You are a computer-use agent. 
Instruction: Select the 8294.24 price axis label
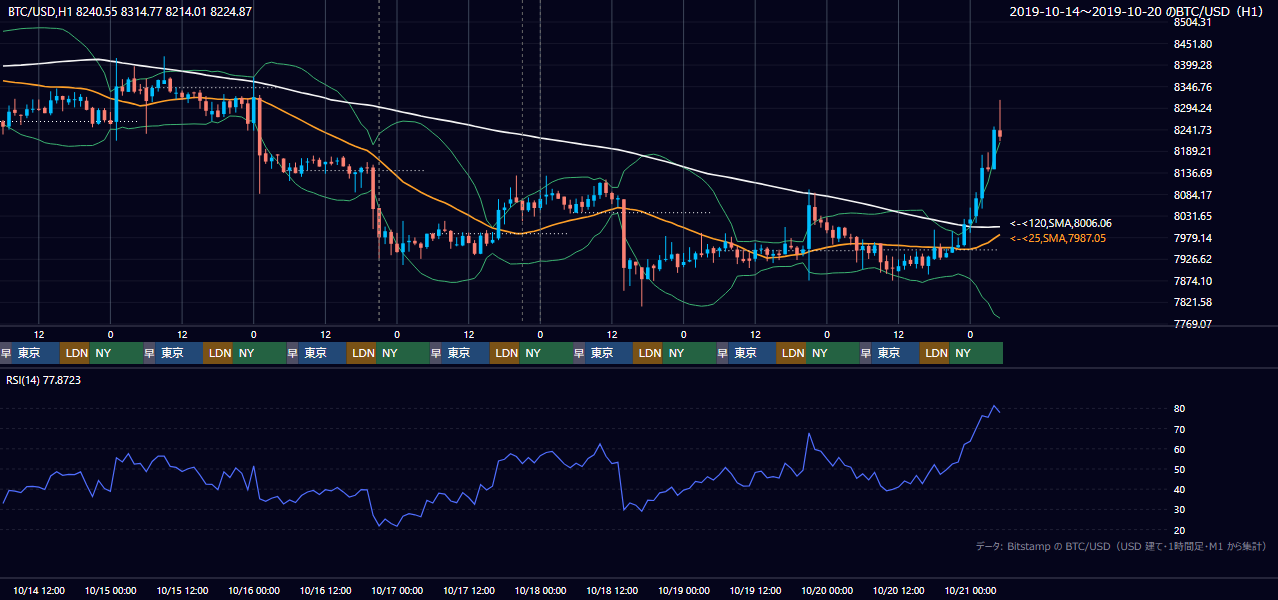point(1193,108)
